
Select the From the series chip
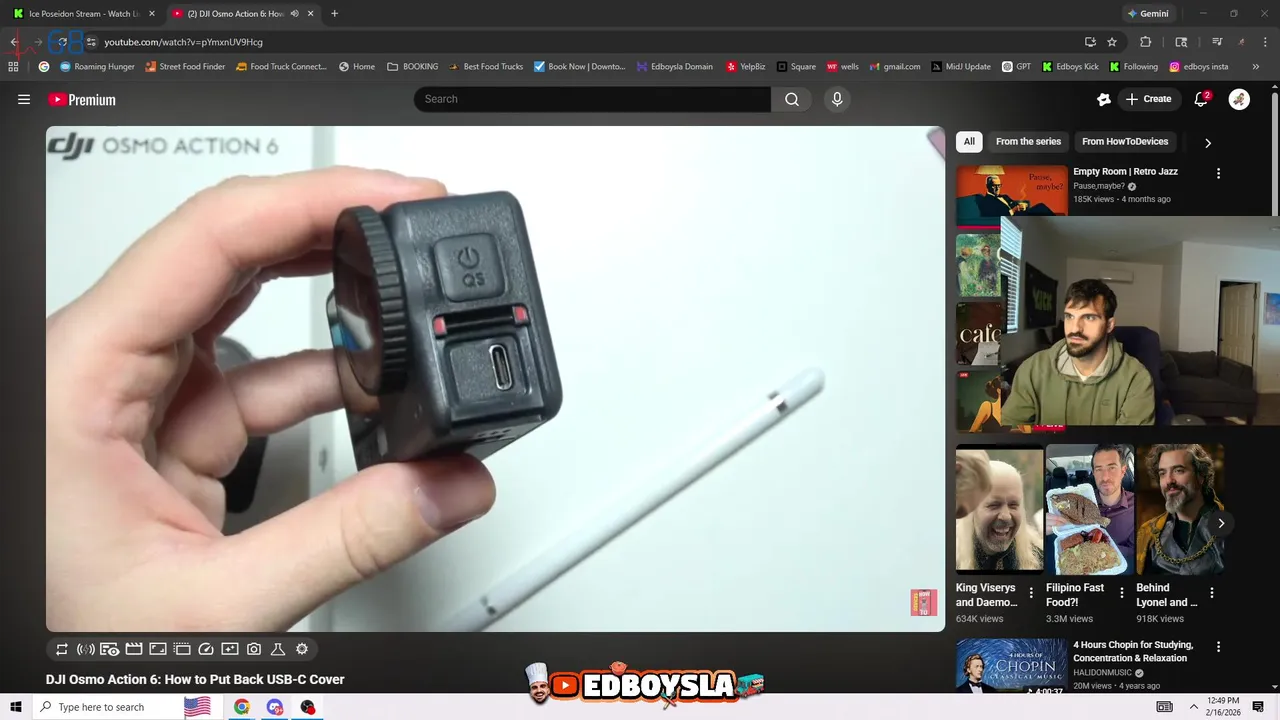(x=1028, y=142)
